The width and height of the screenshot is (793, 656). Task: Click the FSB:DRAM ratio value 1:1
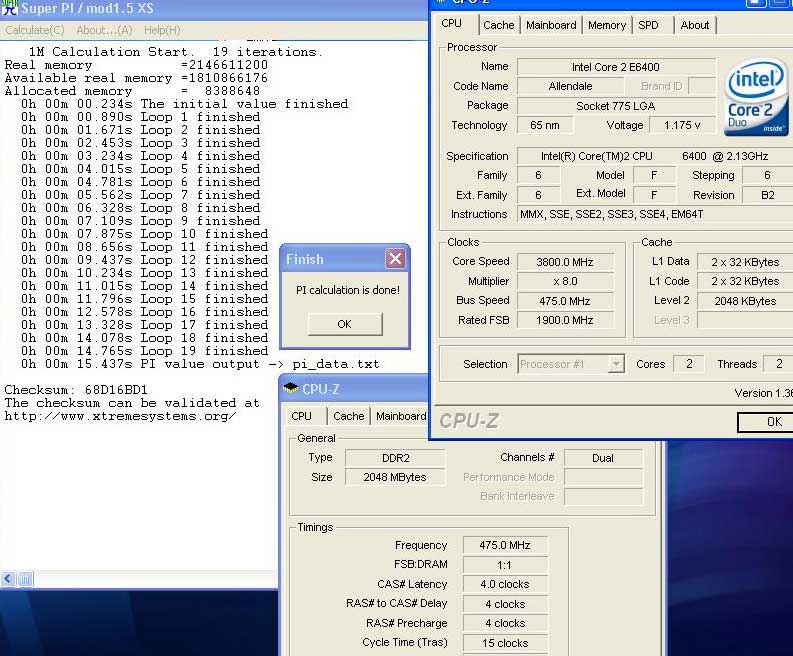[505, 564]
